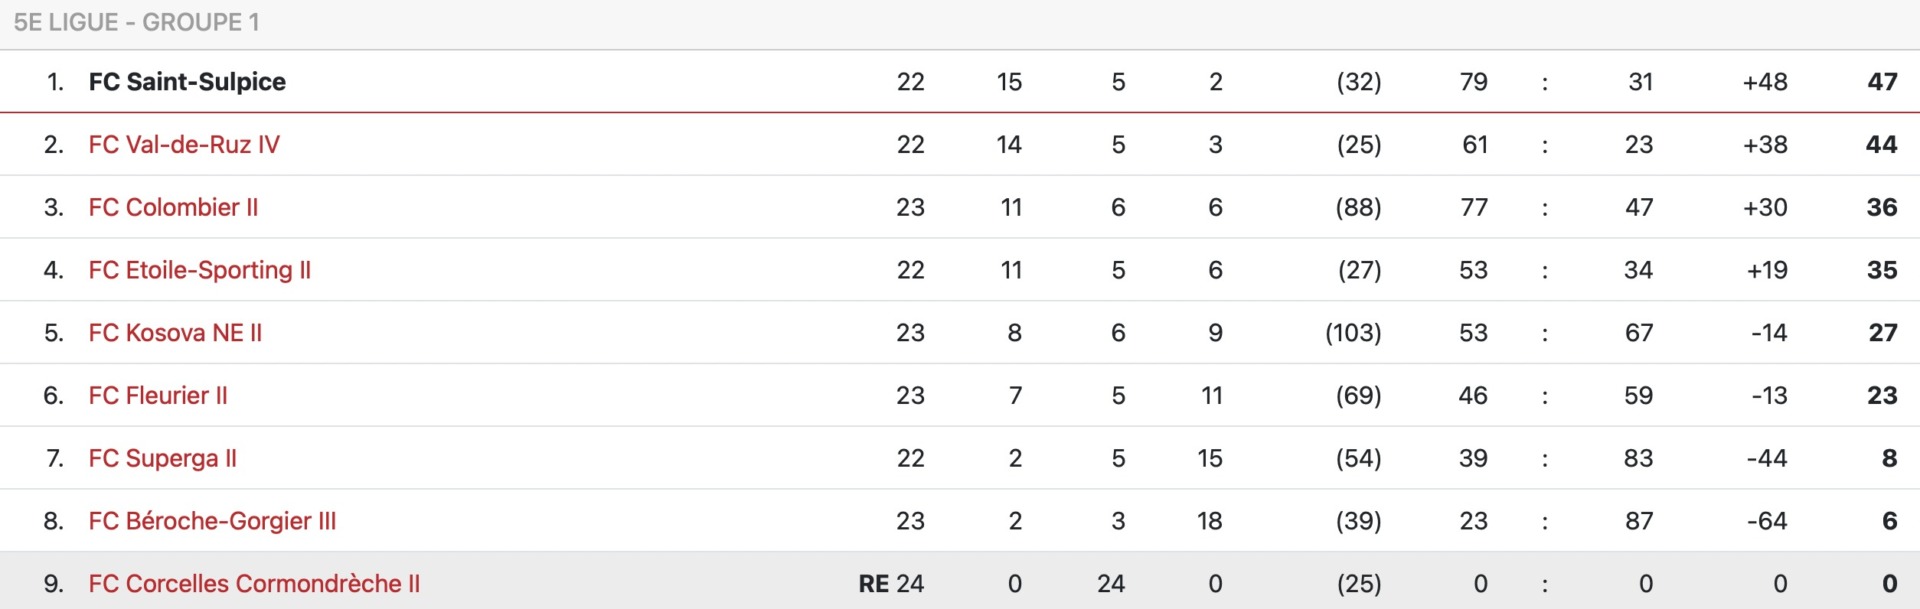Click Val-de-Ruz IV's 44 points total
Viewport: 1920px width, 609px height.
click(1881, 145)
